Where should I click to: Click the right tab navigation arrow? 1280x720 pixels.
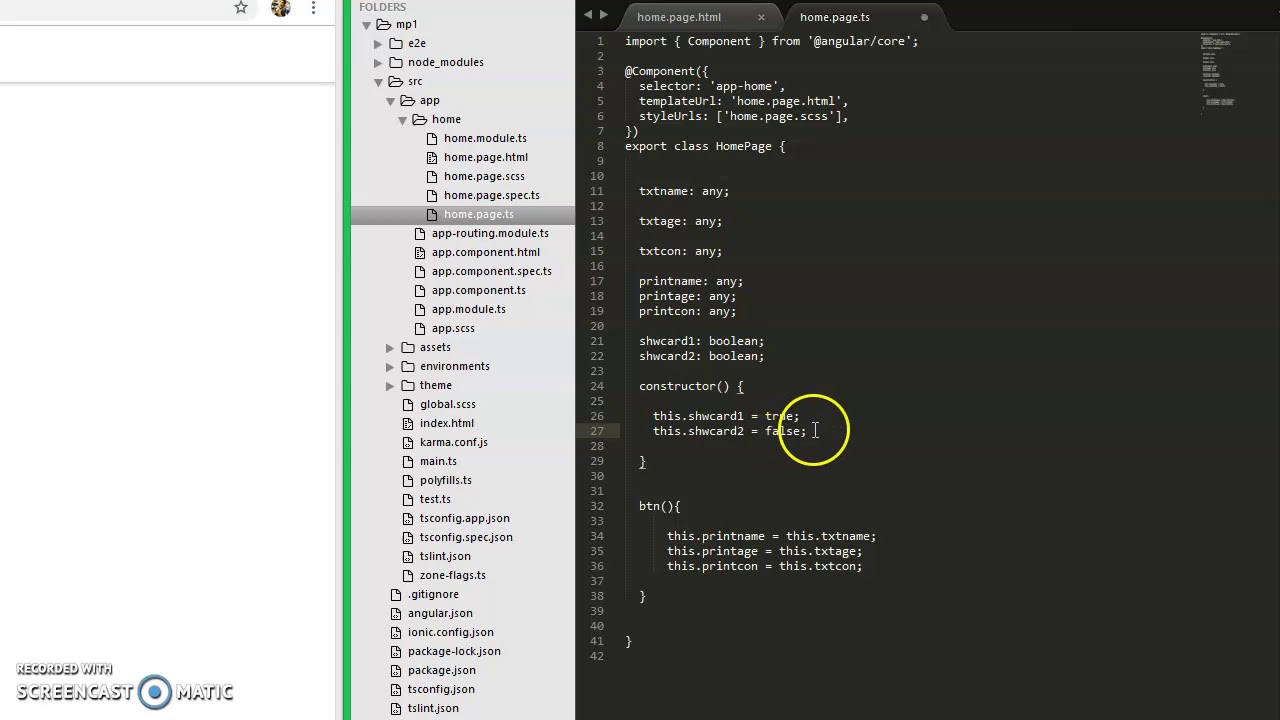tap(603, 15)
